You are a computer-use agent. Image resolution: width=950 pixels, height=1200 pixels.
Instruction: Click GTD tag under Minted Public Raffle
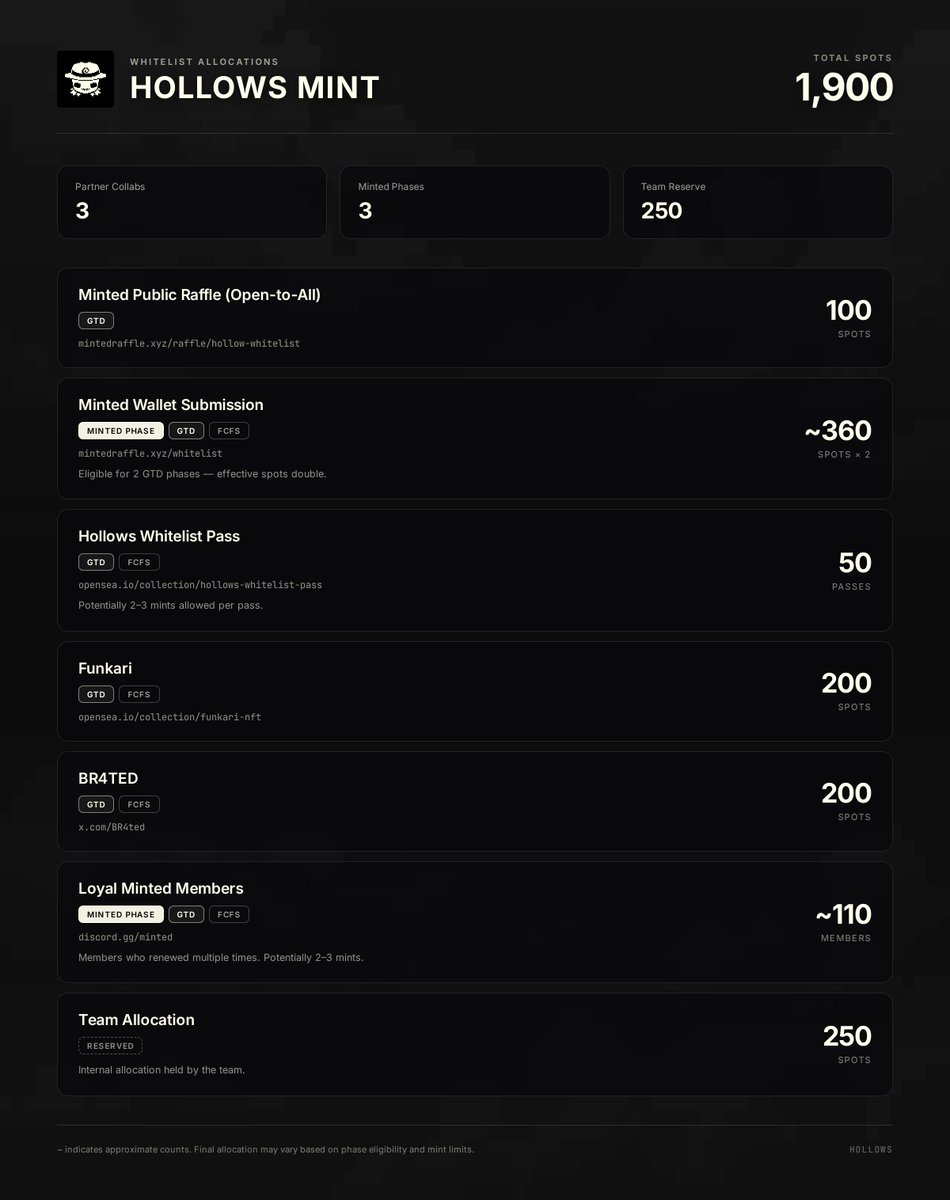point(96,321)
